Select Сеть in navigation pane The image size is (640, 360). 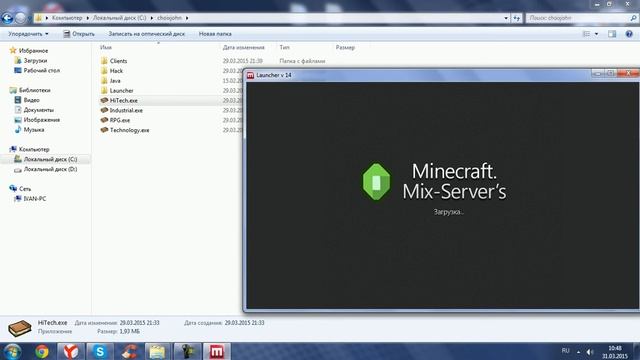point(24,189)
